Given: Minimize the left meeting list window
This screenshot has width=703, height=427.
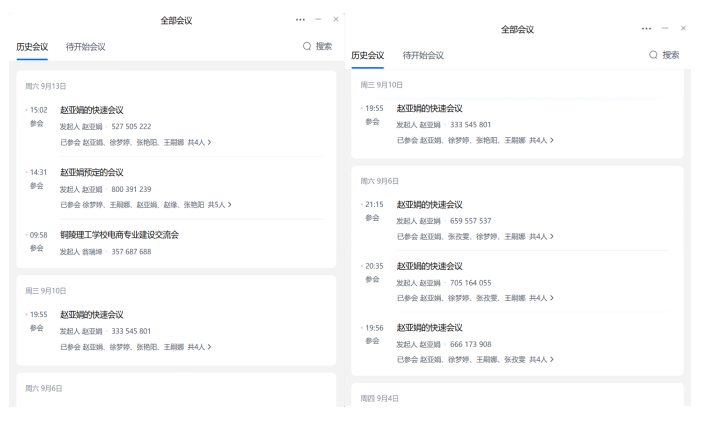Looking at the screenshot, I should point(318,20).
